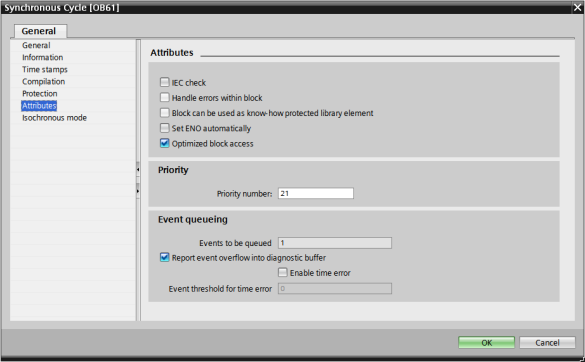Screen dimensions: 585x362
Task: Open General in the navigation list
Action: [36, 45]
